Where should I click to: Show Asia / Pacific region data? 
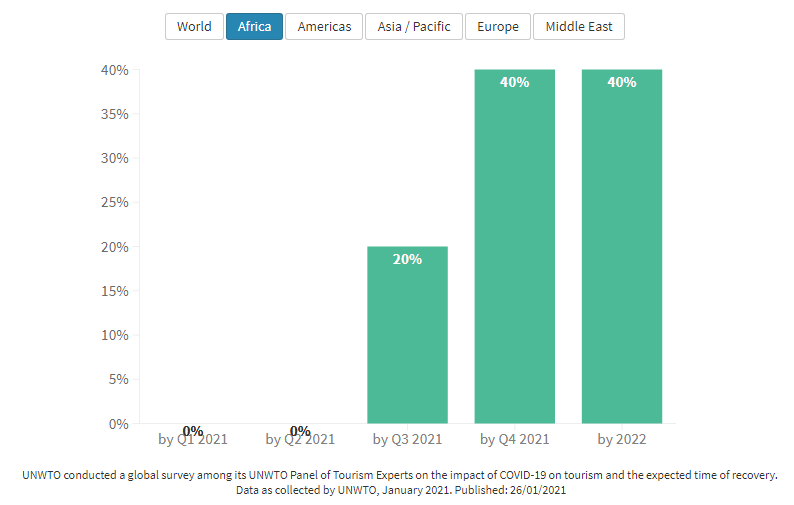tap(414, 27)
